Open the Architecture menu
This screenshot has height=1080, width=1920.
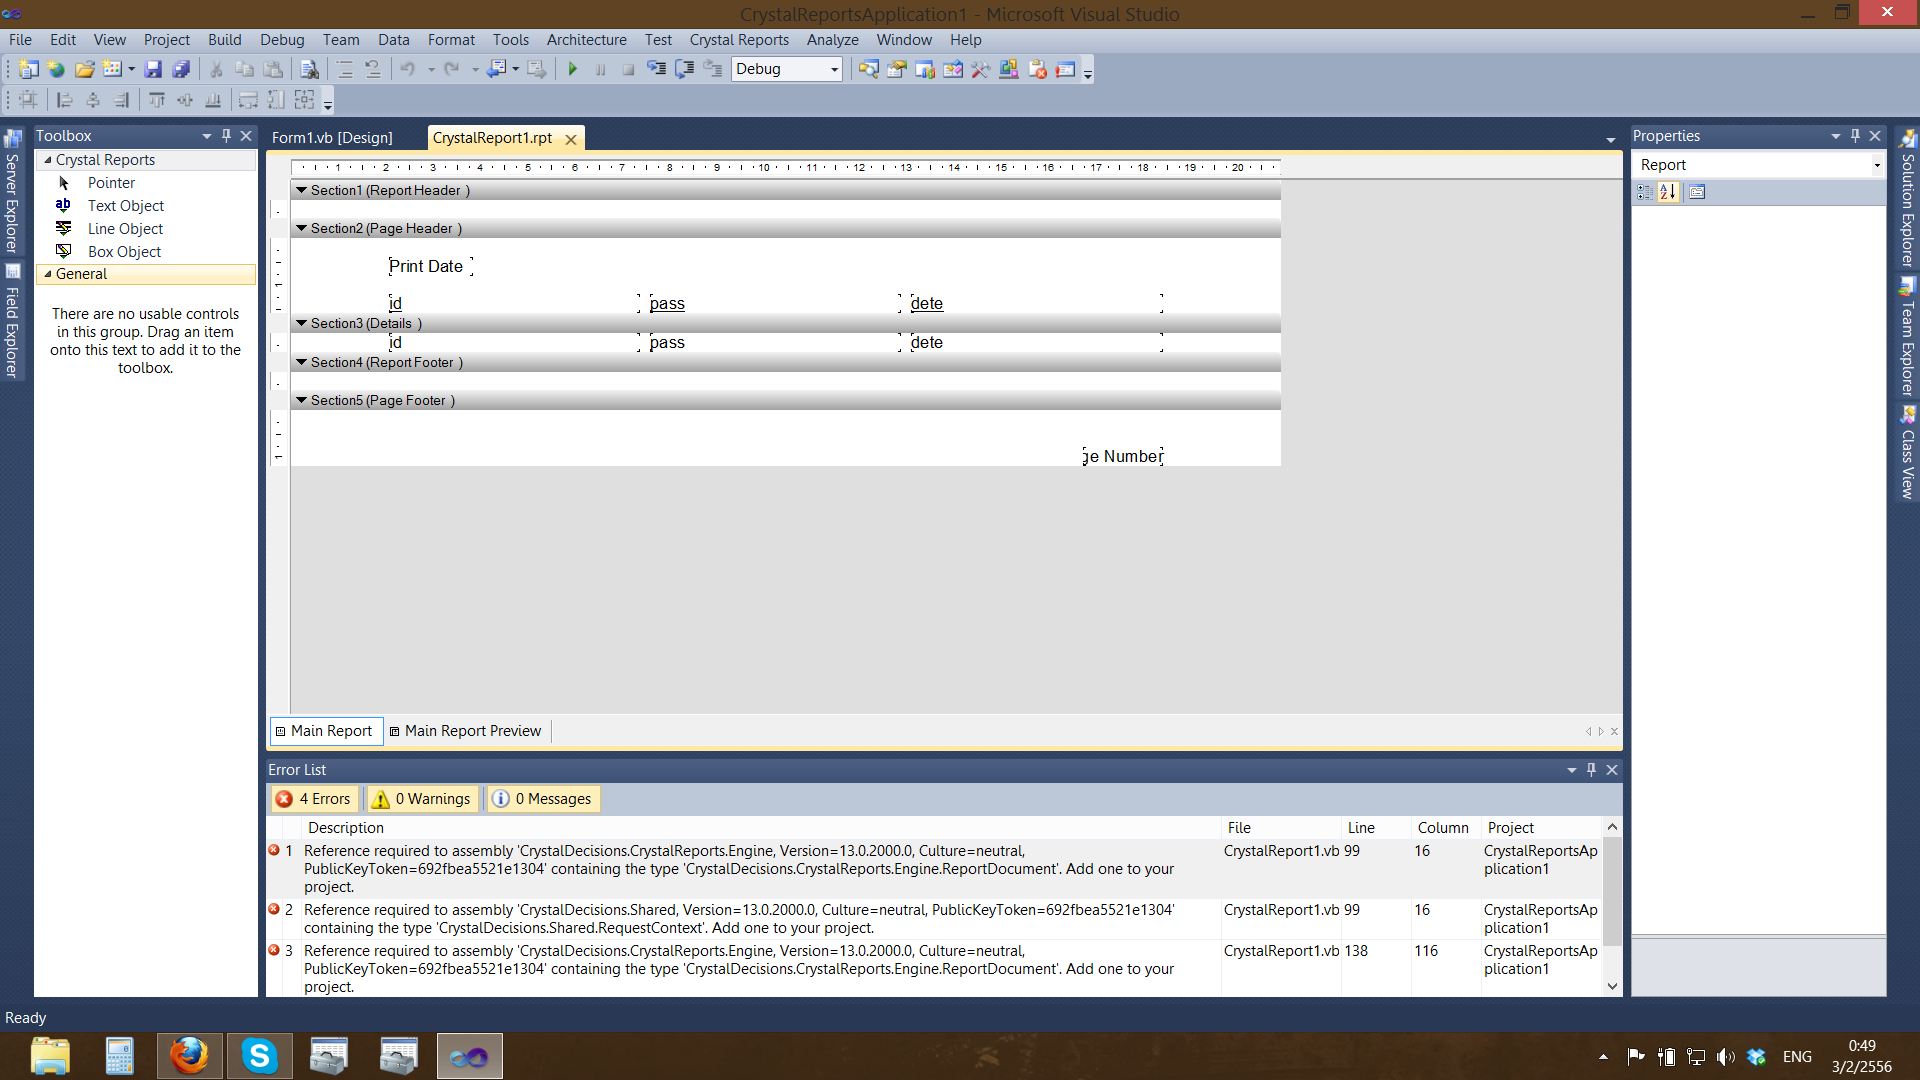click(586, 40)
